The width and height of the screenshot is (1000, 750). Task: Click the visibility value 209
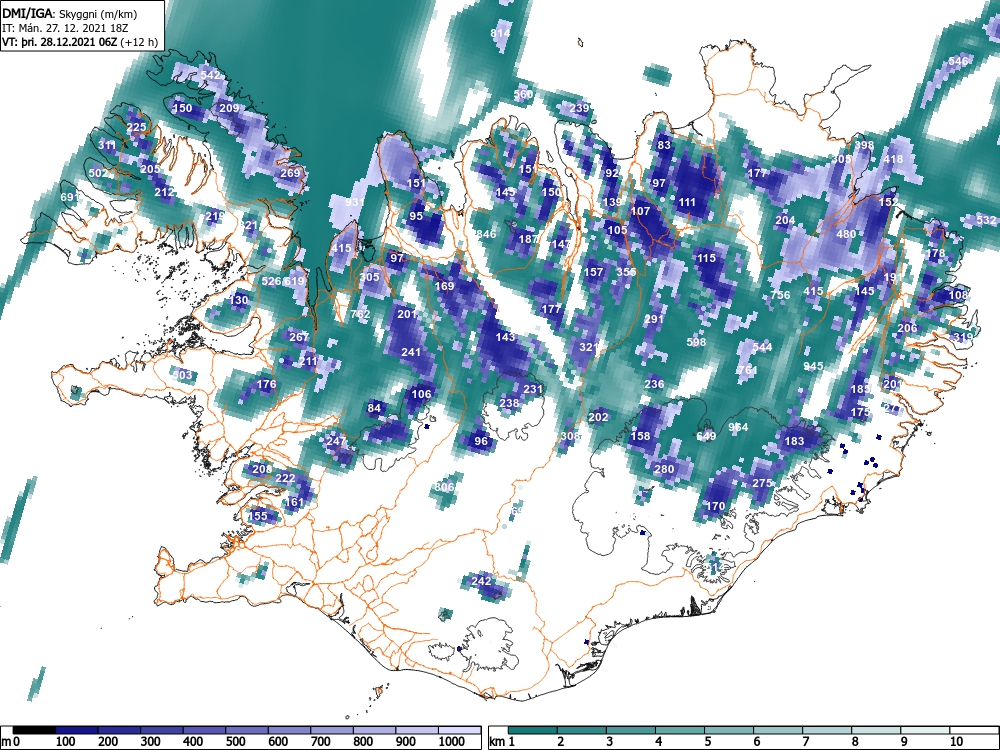(229, 108)
